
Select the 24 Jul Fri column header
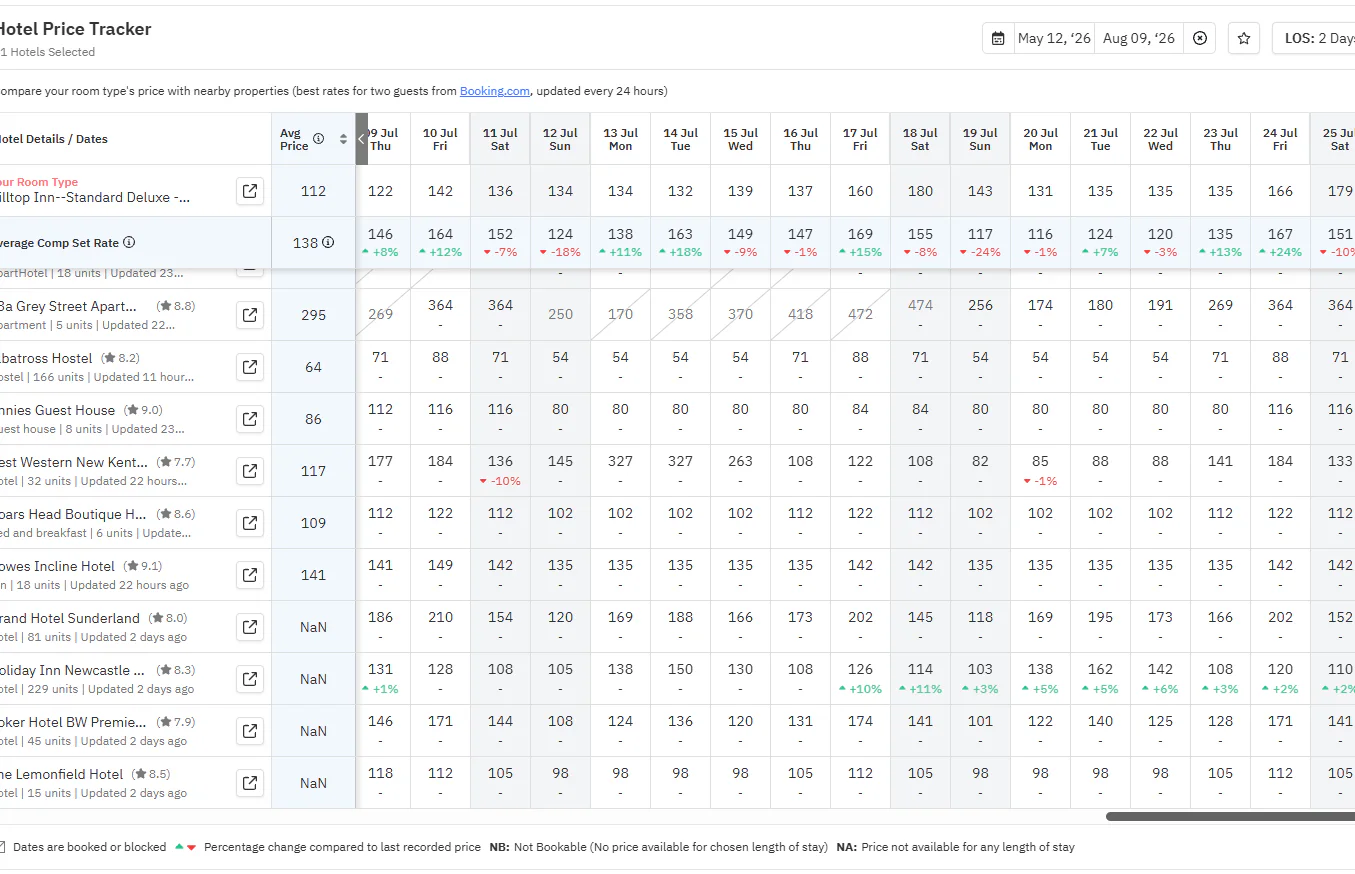(1280, 139)
